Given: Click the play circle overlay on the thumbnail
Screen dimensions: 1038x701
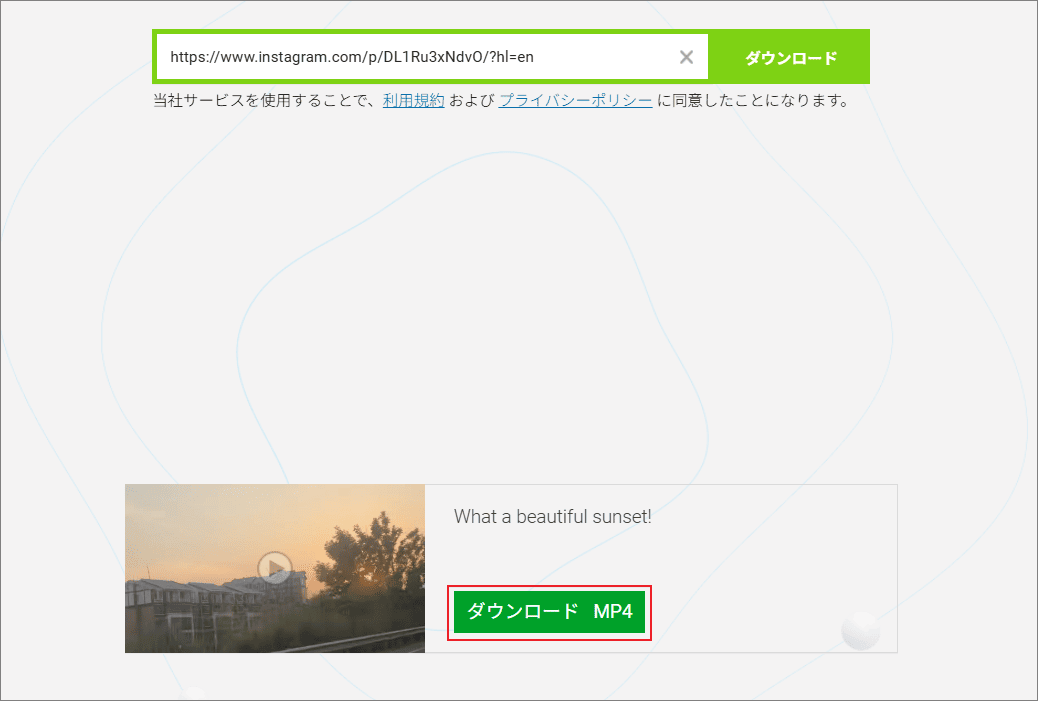Looking at the screenshot, I should click(273, 567).
